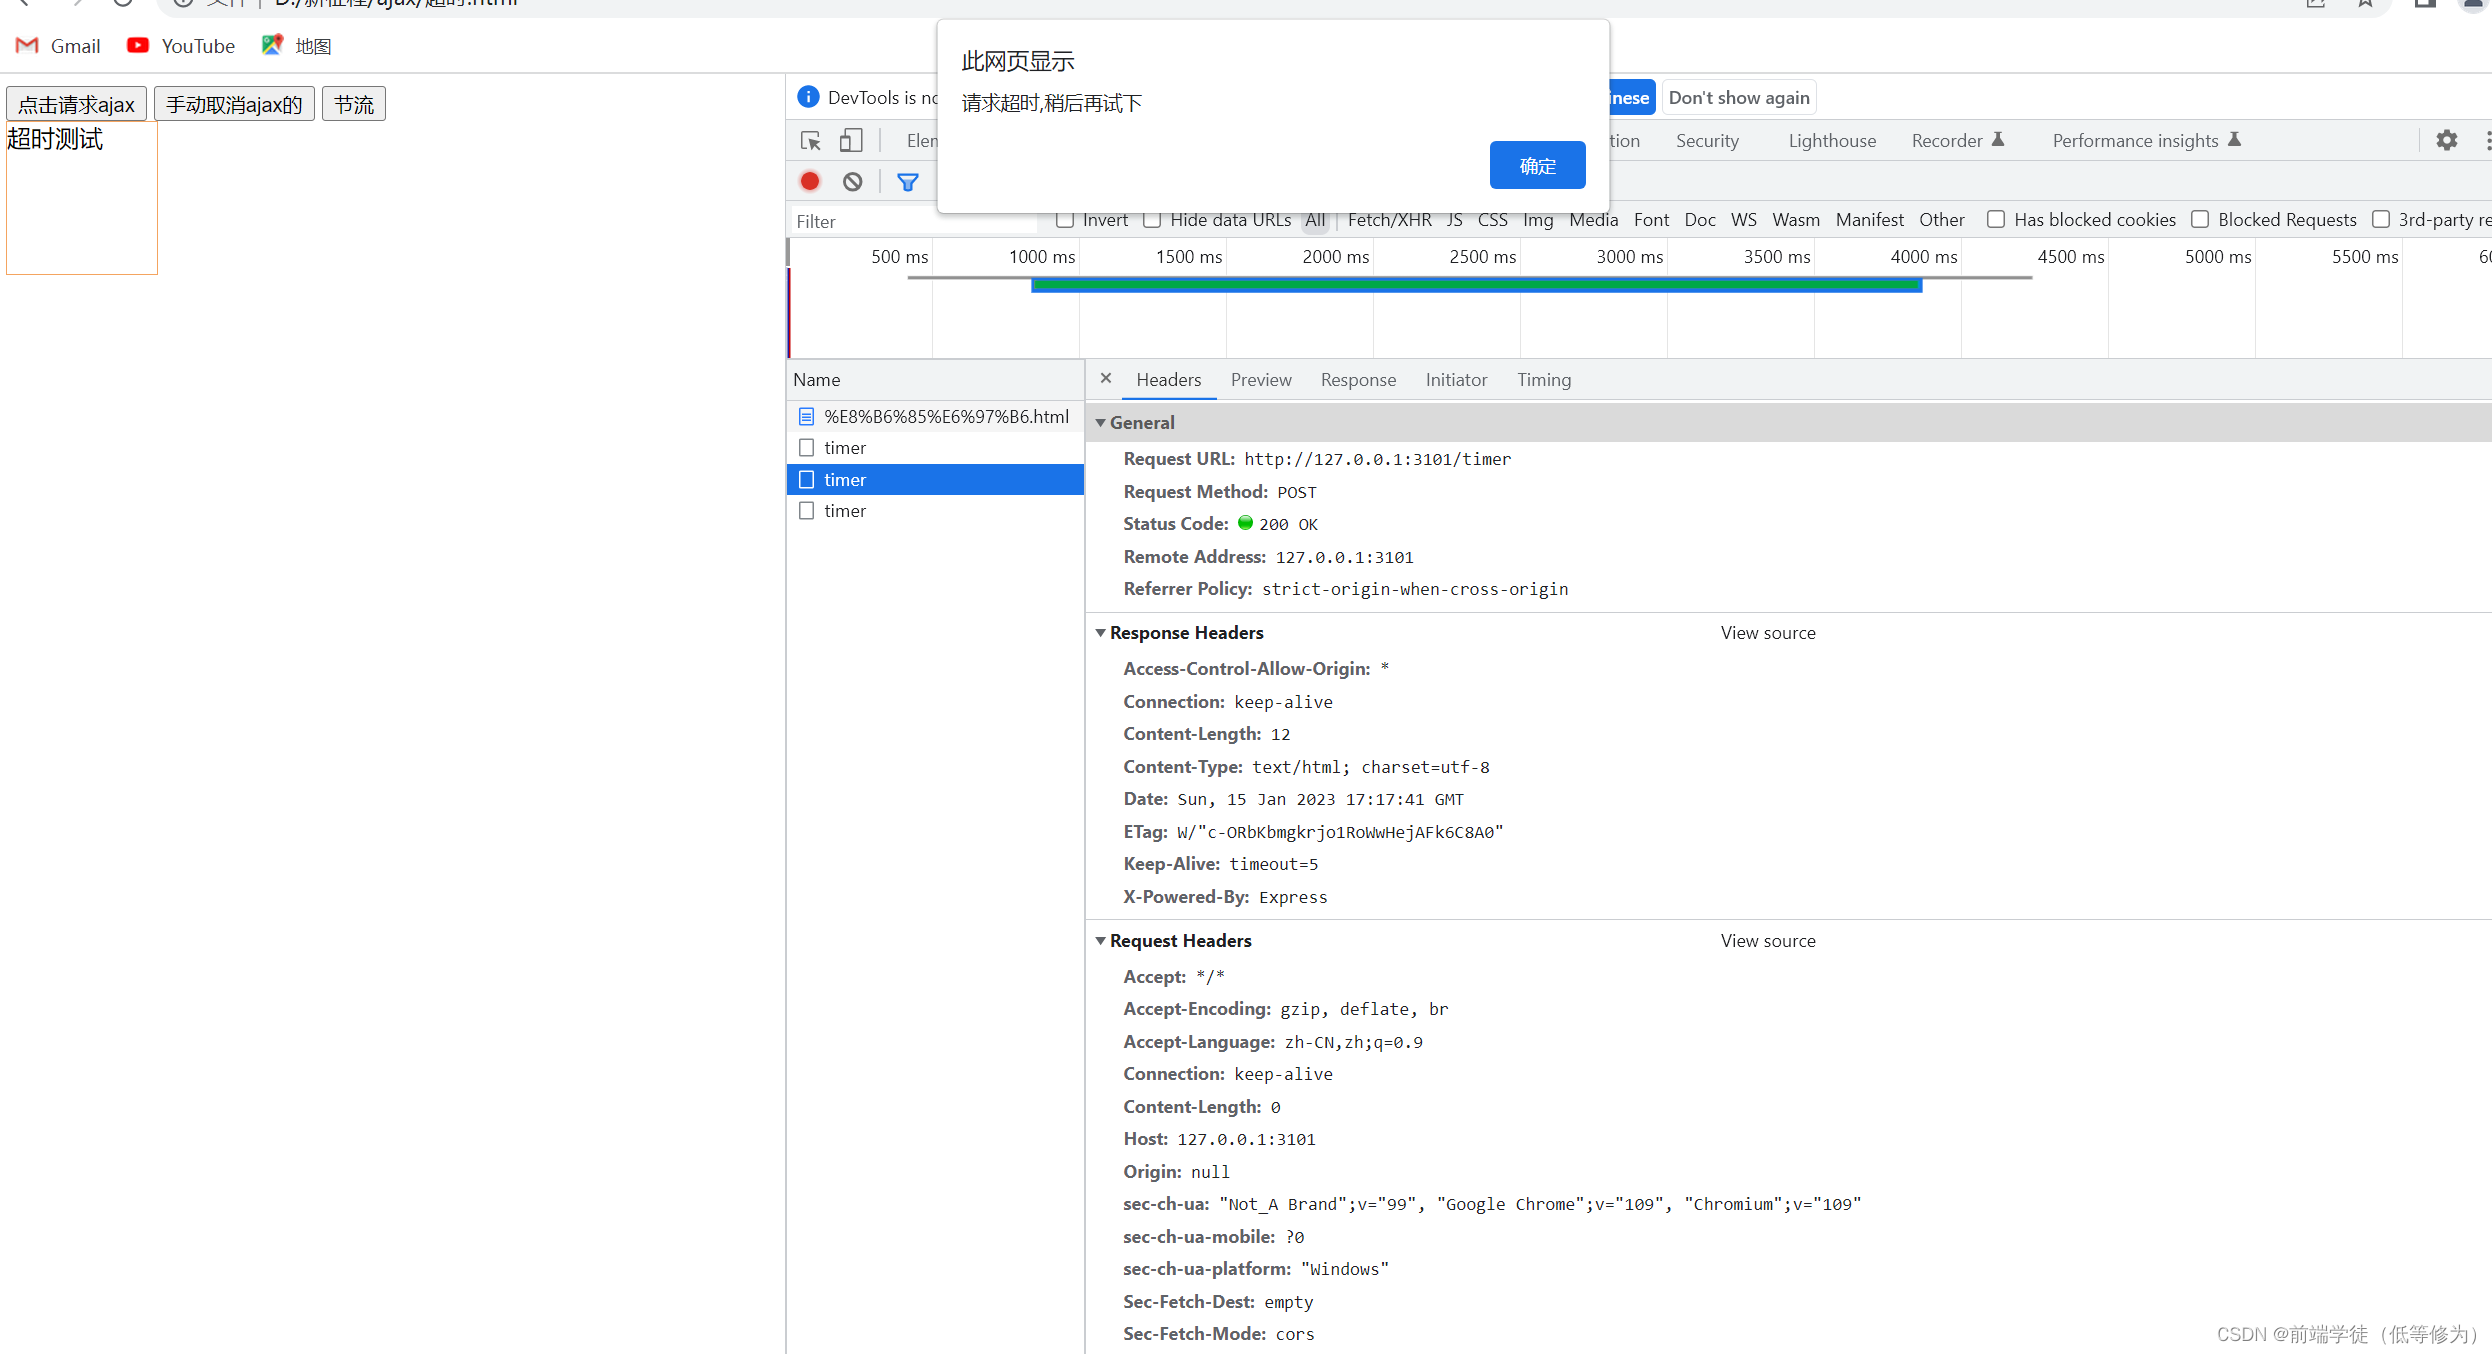Toggle the network filter funnel icon

(x=907, y=182)
